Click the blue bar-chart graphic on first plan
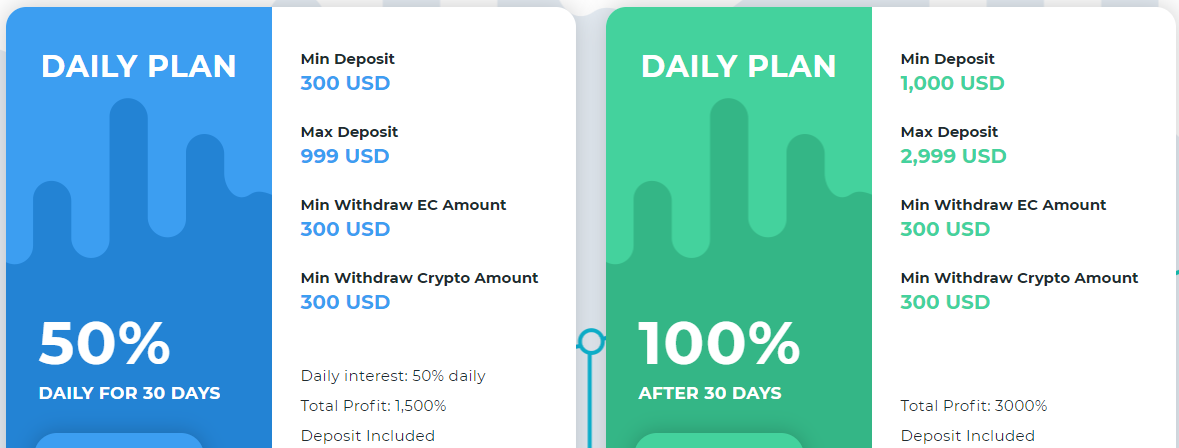The image size is (1179, 448). coord(139,180)
